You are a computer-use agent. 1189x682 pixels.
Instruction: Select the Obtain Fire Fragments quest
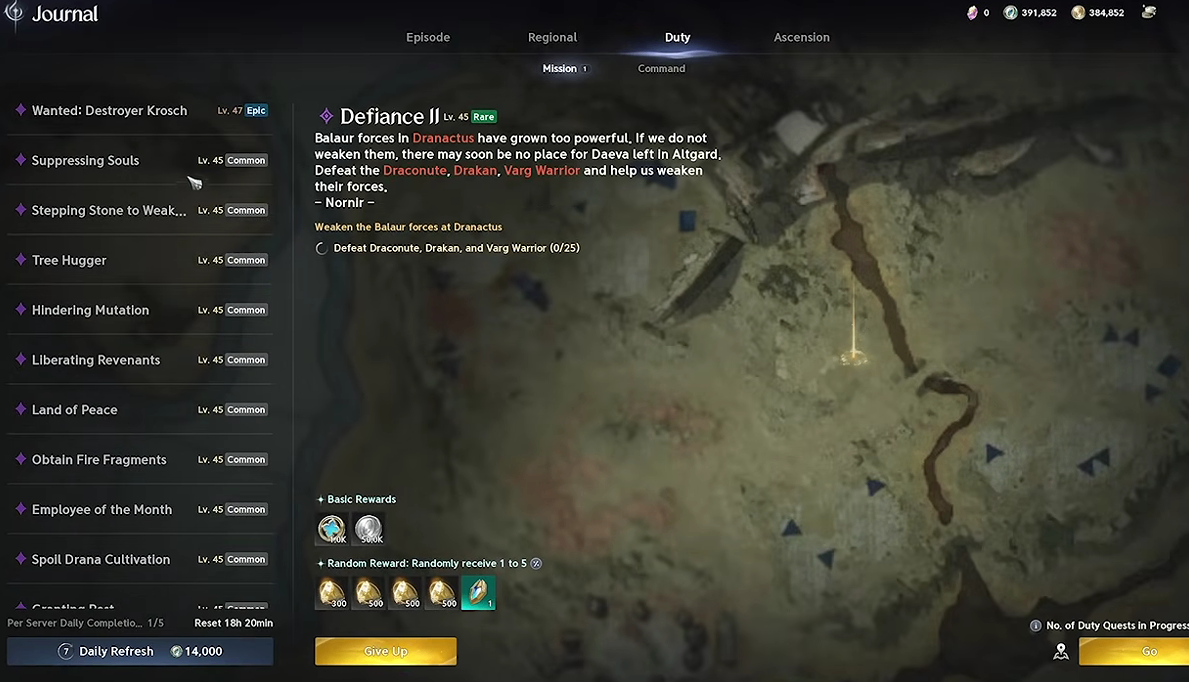140,460
